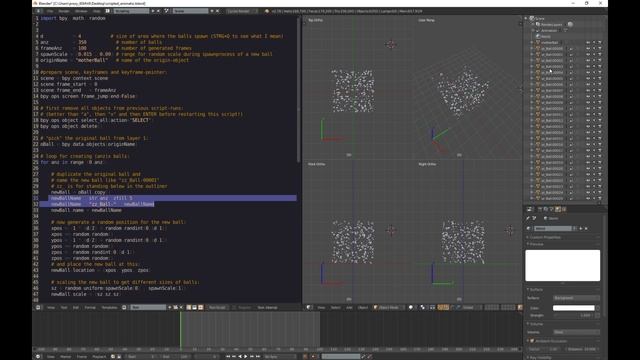The image size is (640, 360).
Task: Open the Cycles Render engine dropdown
Action: (242, 11)
